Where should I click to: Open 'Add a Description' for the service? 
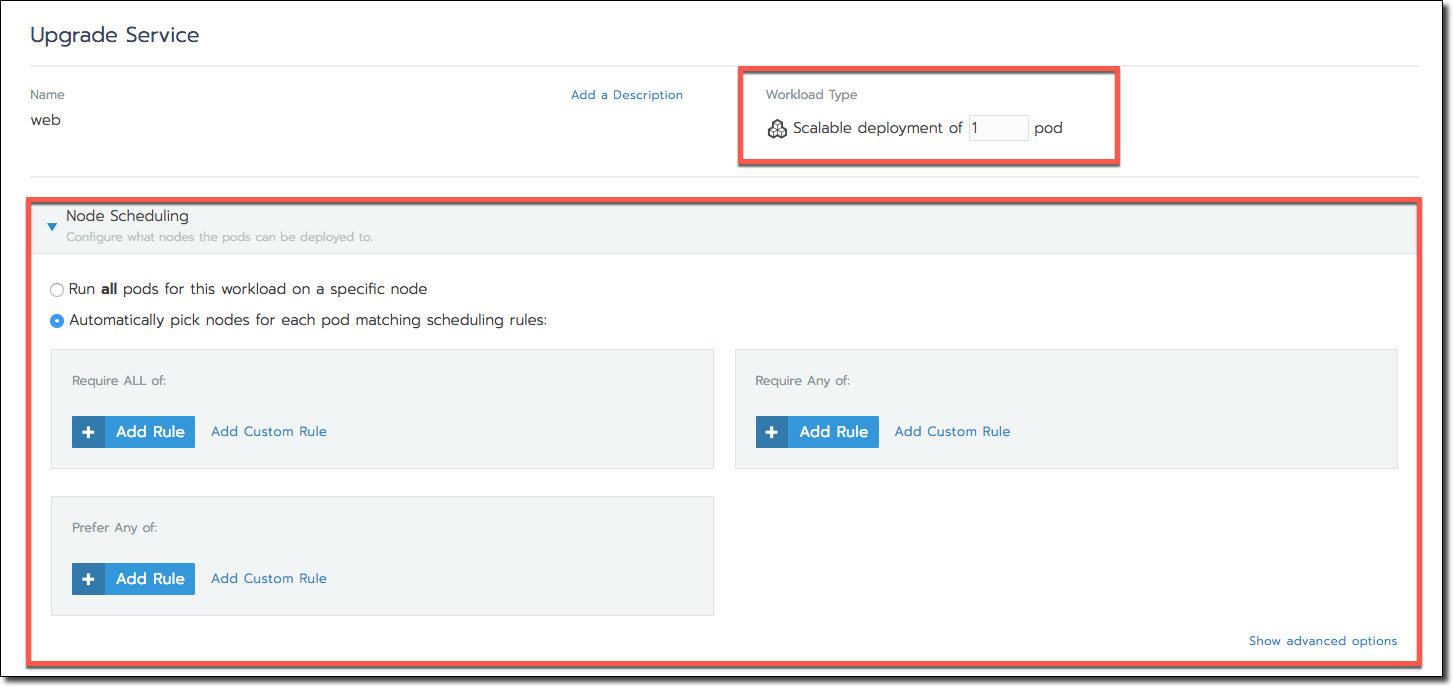[x=626, y=94]
